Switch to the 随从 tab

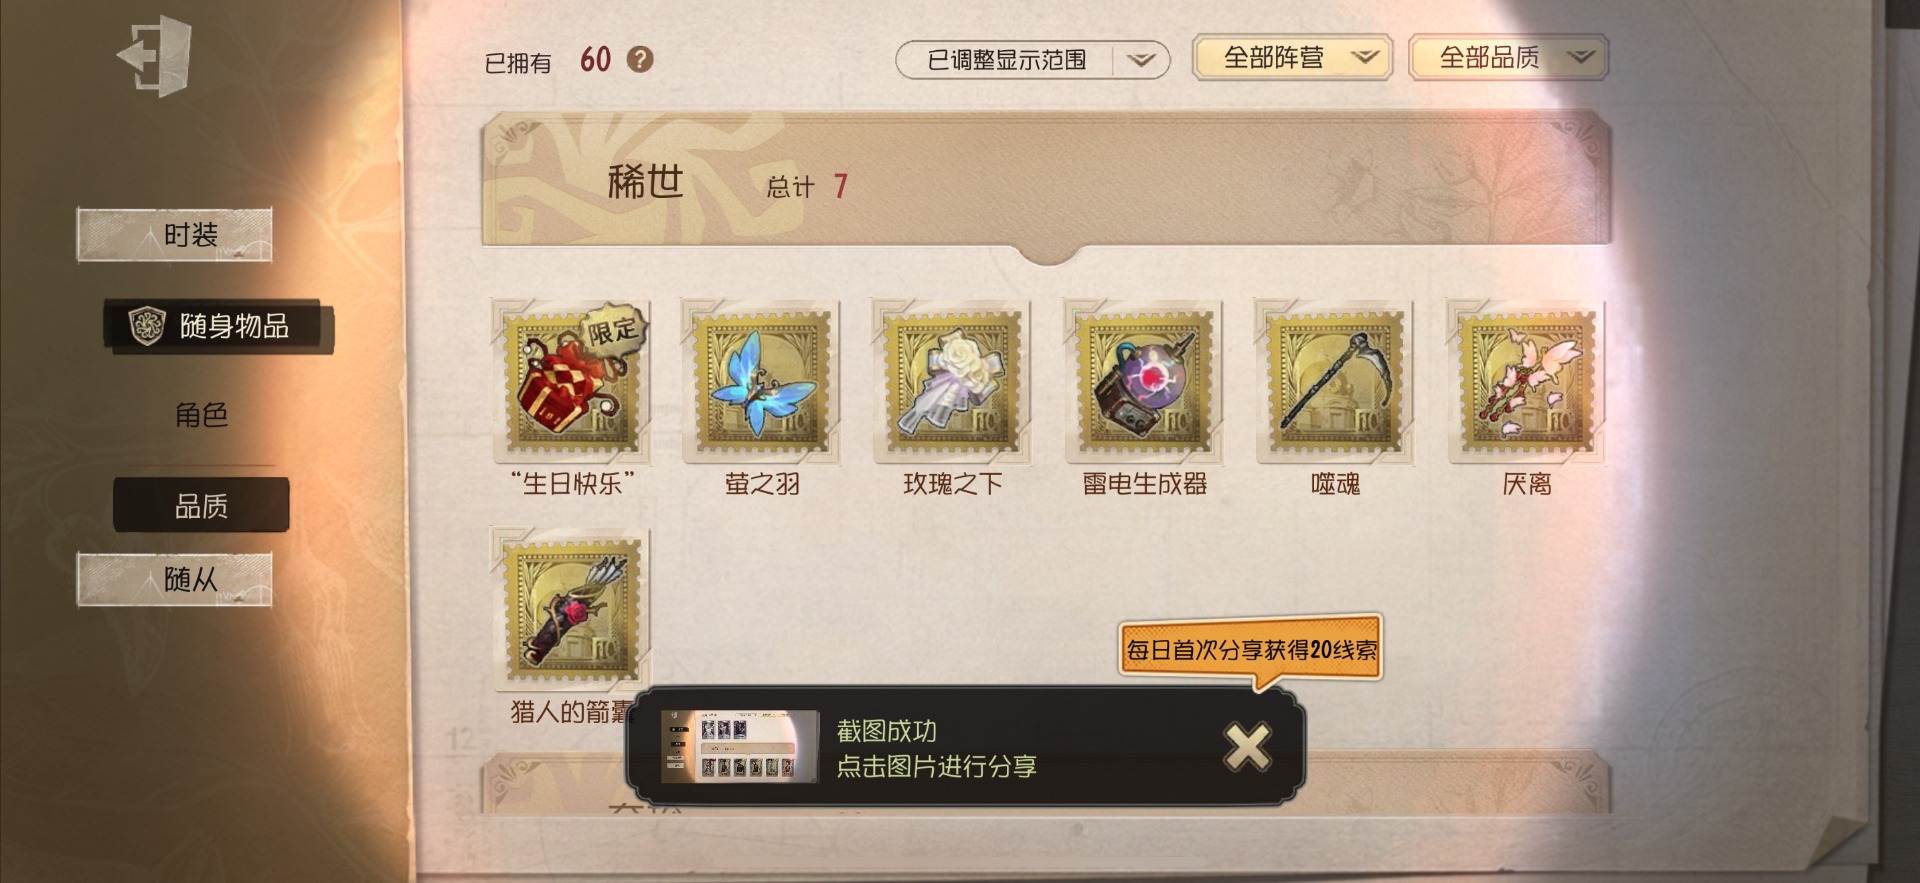tap(175, 579)
